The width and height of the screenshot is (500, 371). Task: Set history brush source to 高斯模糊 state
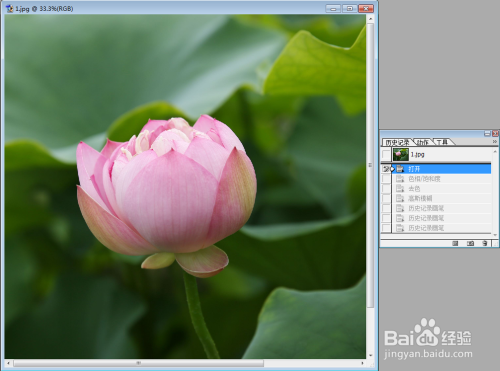386,198
